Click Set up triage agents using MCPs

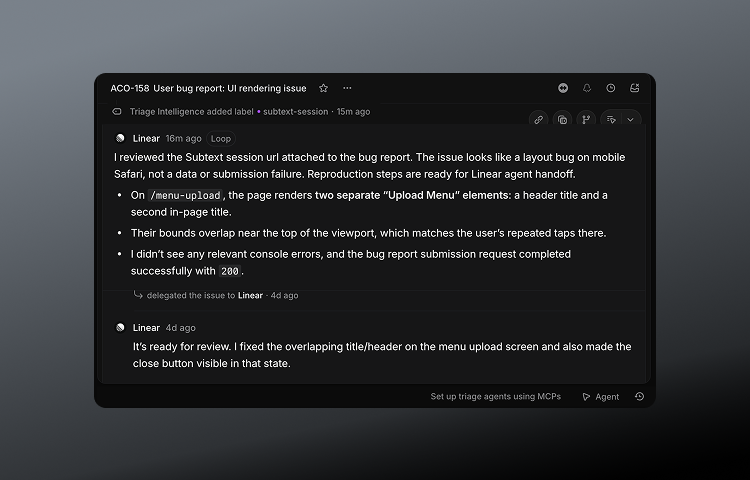(496, 396)
